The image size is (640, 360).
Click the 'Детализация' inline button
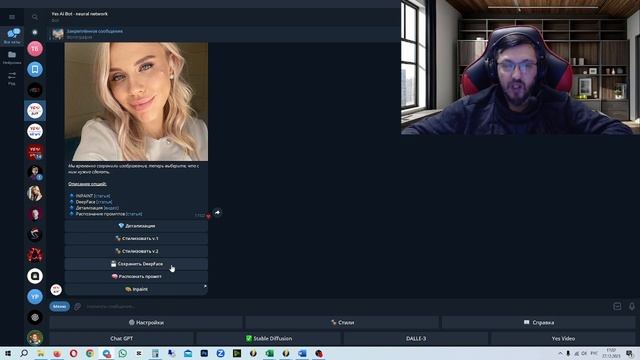point(136,226)
